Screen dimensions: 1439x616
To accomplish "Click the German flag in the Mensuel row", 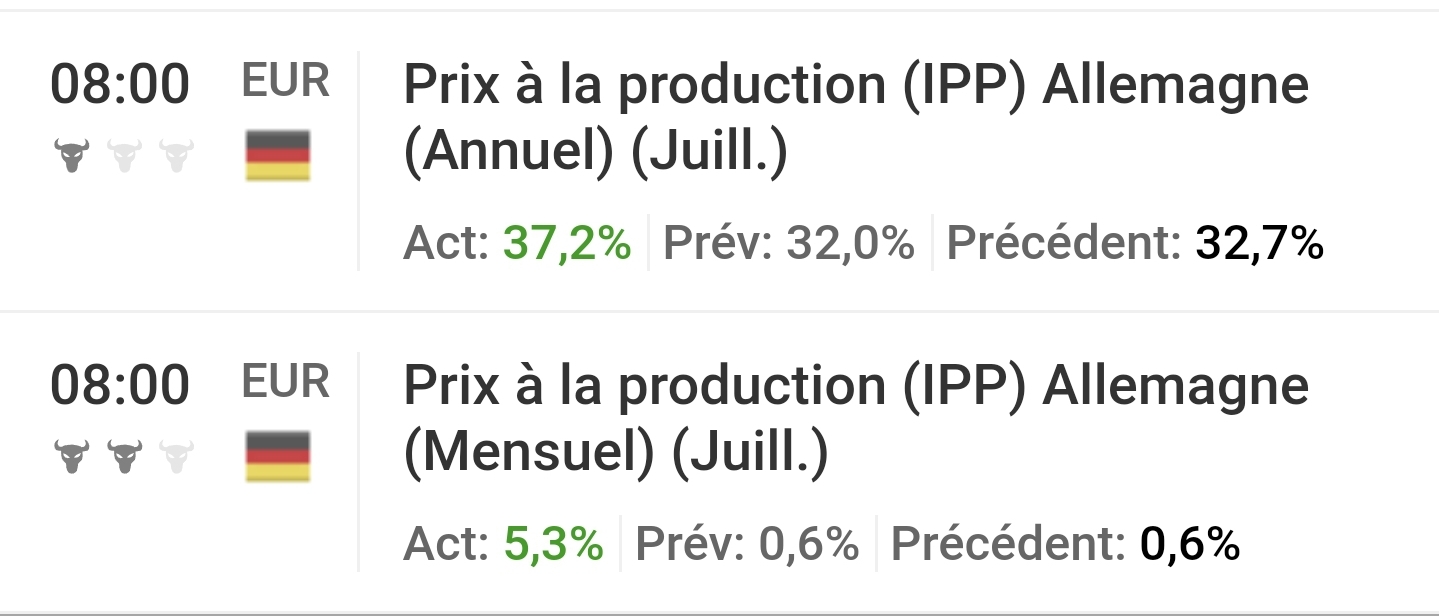I will (278, 457).
